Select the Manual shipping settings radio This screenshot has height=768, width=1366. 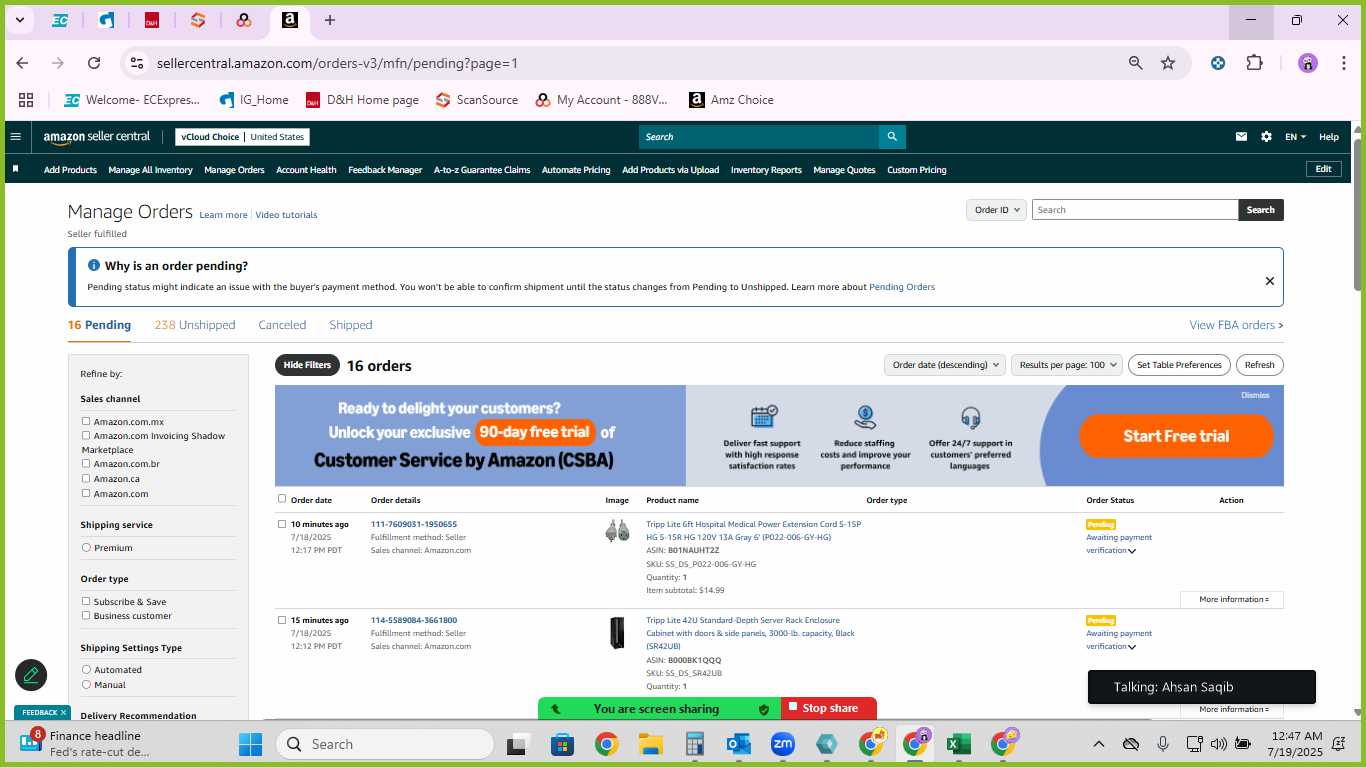click(x=86, y=685)
